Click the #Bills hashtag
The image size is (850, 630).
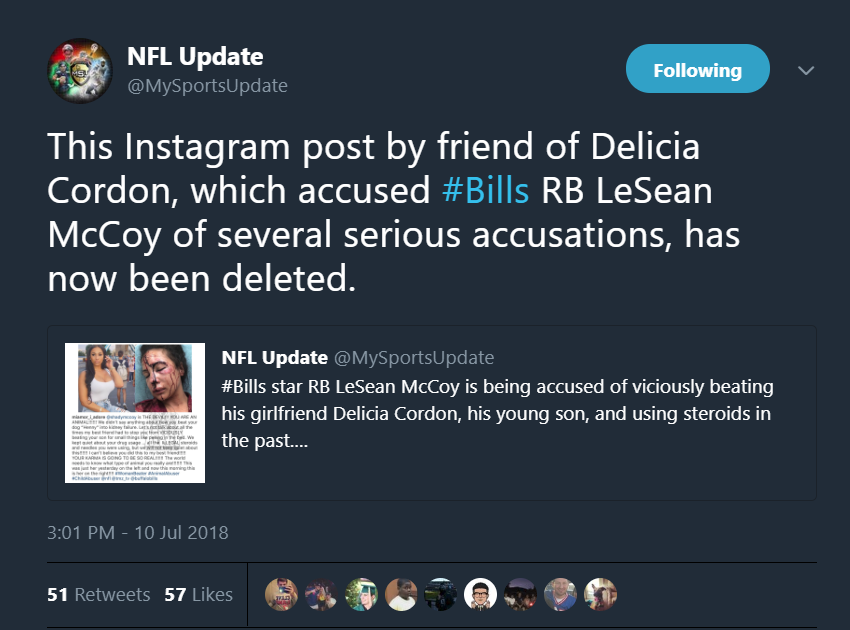coord(485,191)
